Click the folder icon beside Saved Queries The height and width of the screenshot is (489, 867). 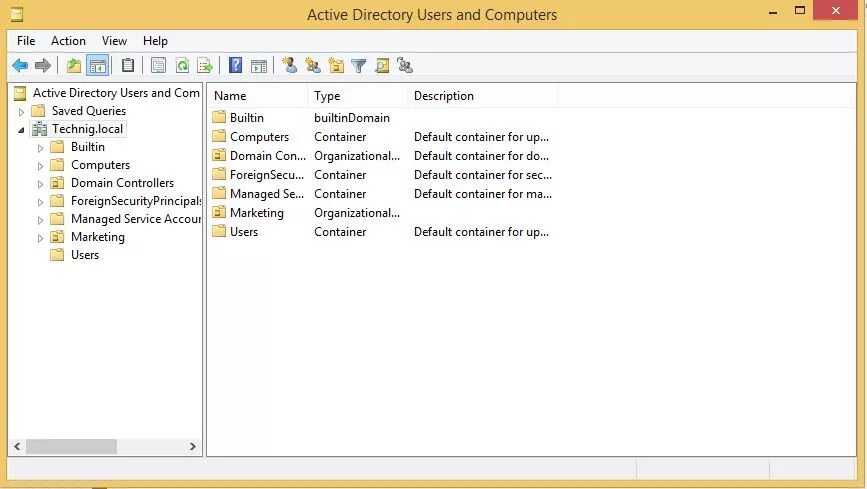[x=38, y=111]
